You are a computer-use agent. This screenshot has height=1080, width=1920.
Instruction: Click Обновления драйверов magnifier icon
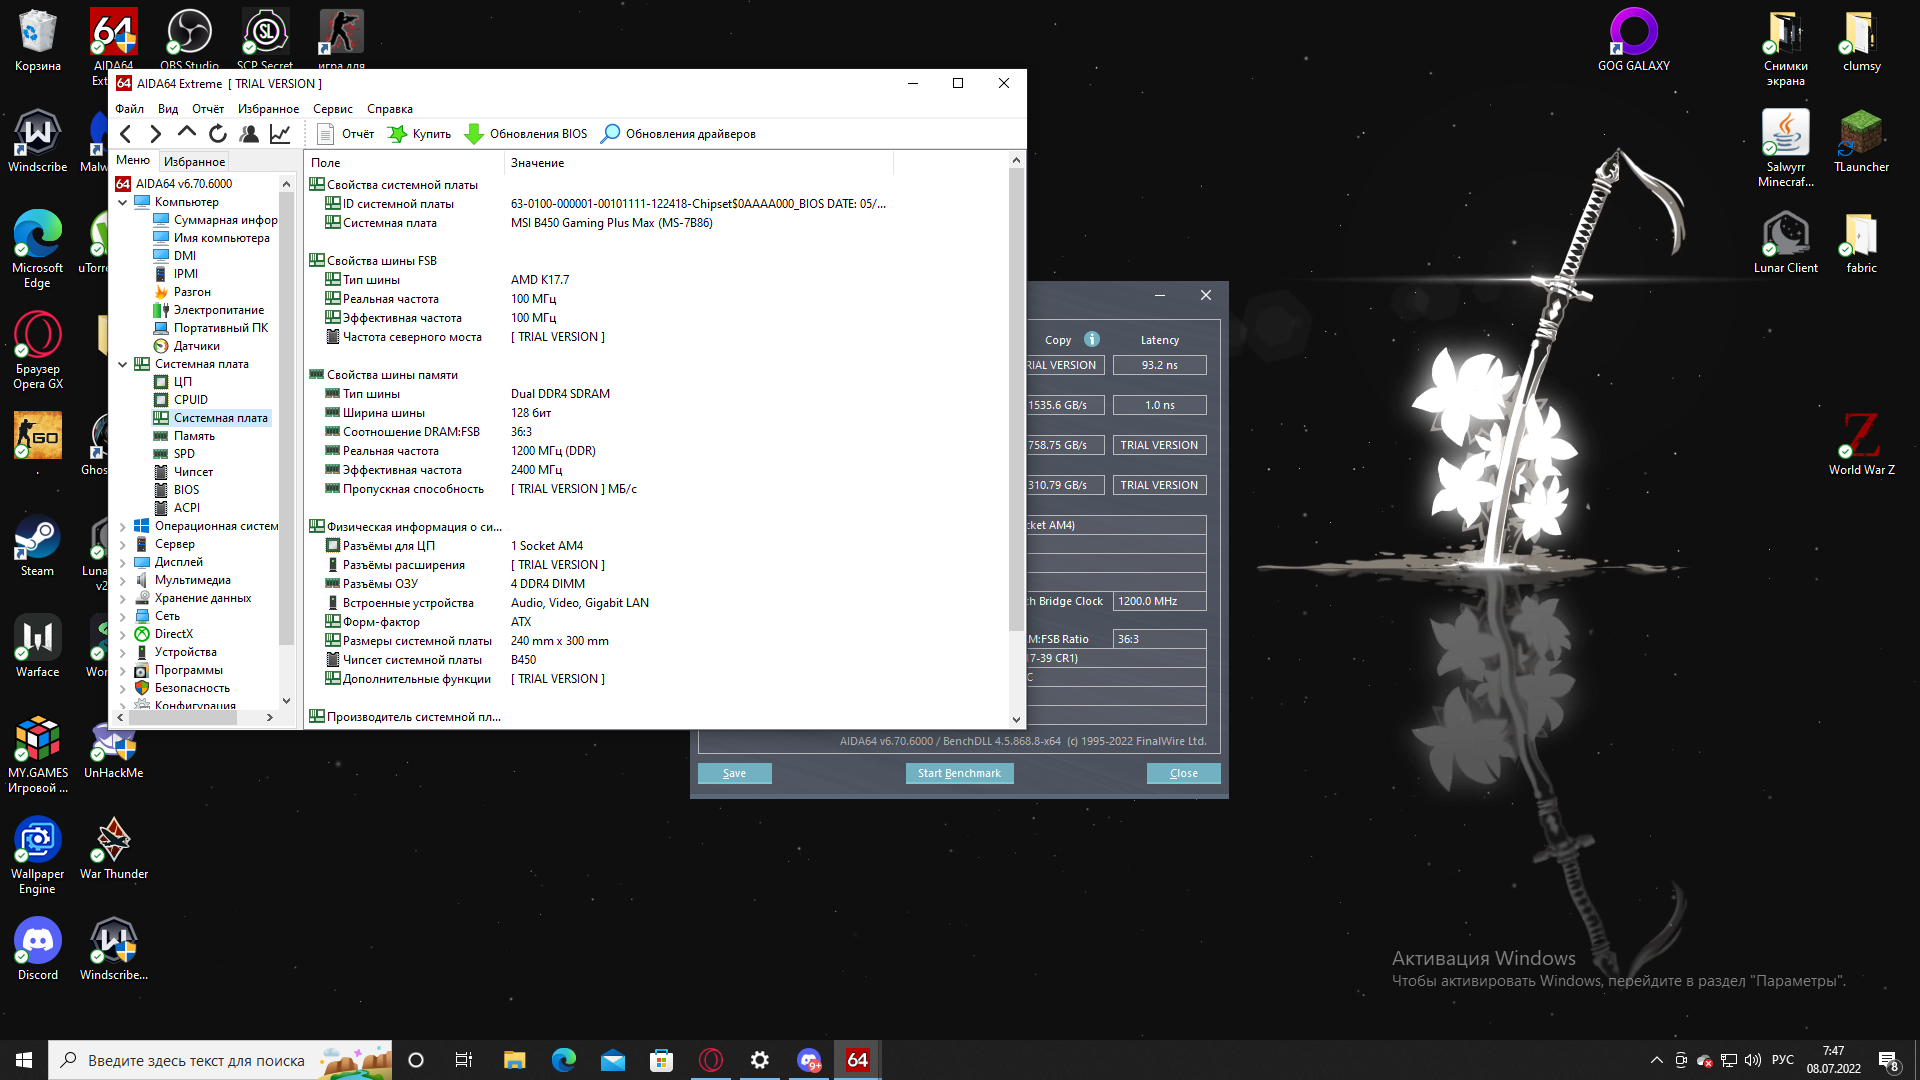pos(610,134)
